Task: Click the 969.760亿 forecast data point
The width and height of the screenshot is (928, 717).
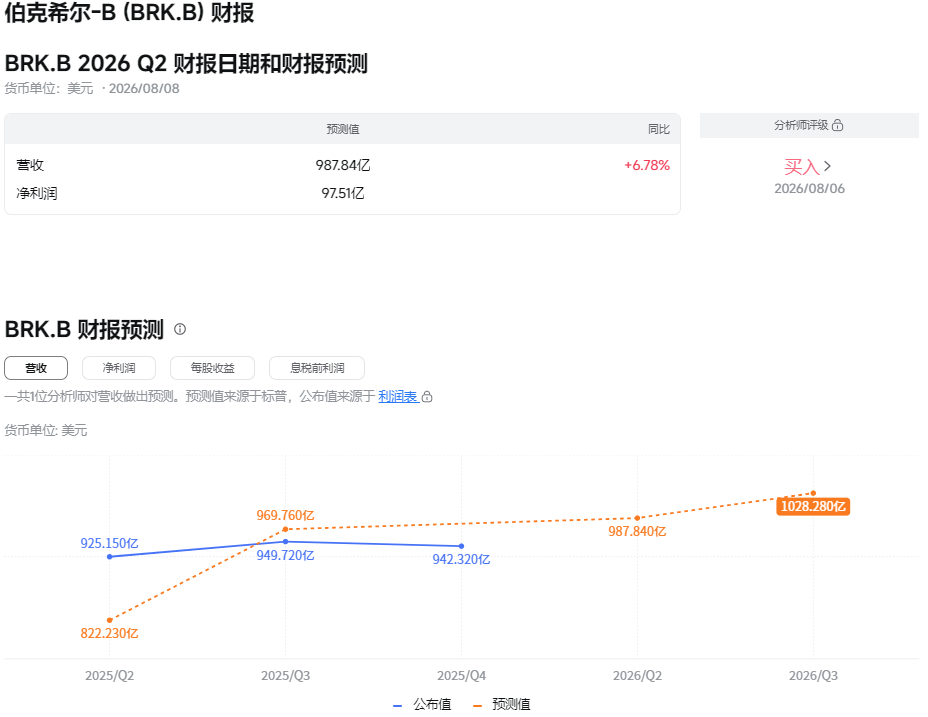Action: click(285, 529)
